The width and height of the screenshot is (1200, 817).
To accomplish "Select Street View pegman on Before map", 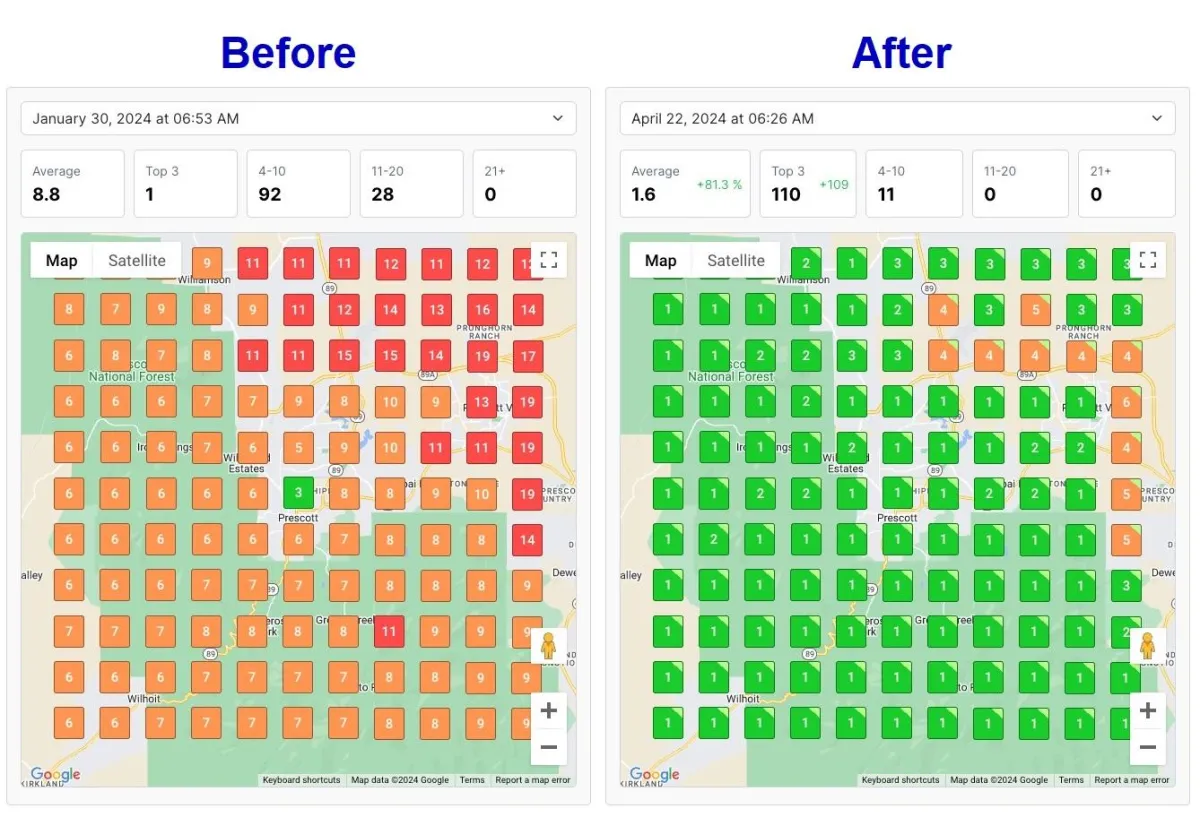I will (x=548, y=647).
